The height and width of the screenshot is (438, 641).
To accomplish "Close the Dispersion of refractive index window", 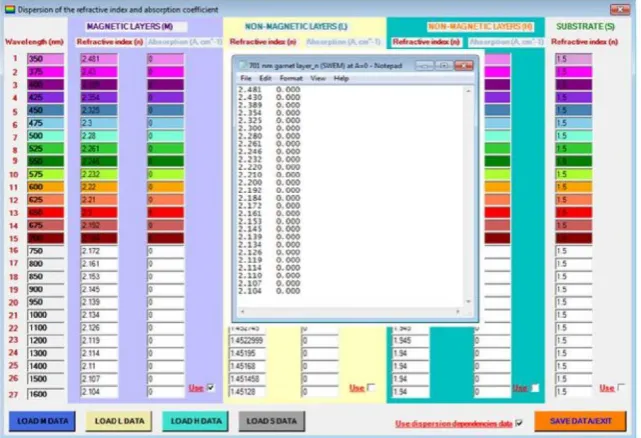I will (620, 9).
